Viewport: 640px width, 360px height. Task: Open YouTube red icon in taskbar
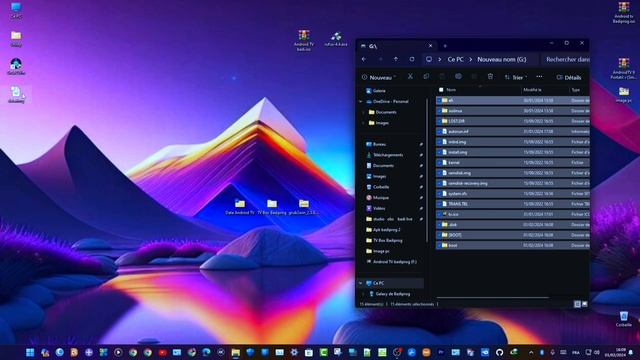[x=162, y=352]
